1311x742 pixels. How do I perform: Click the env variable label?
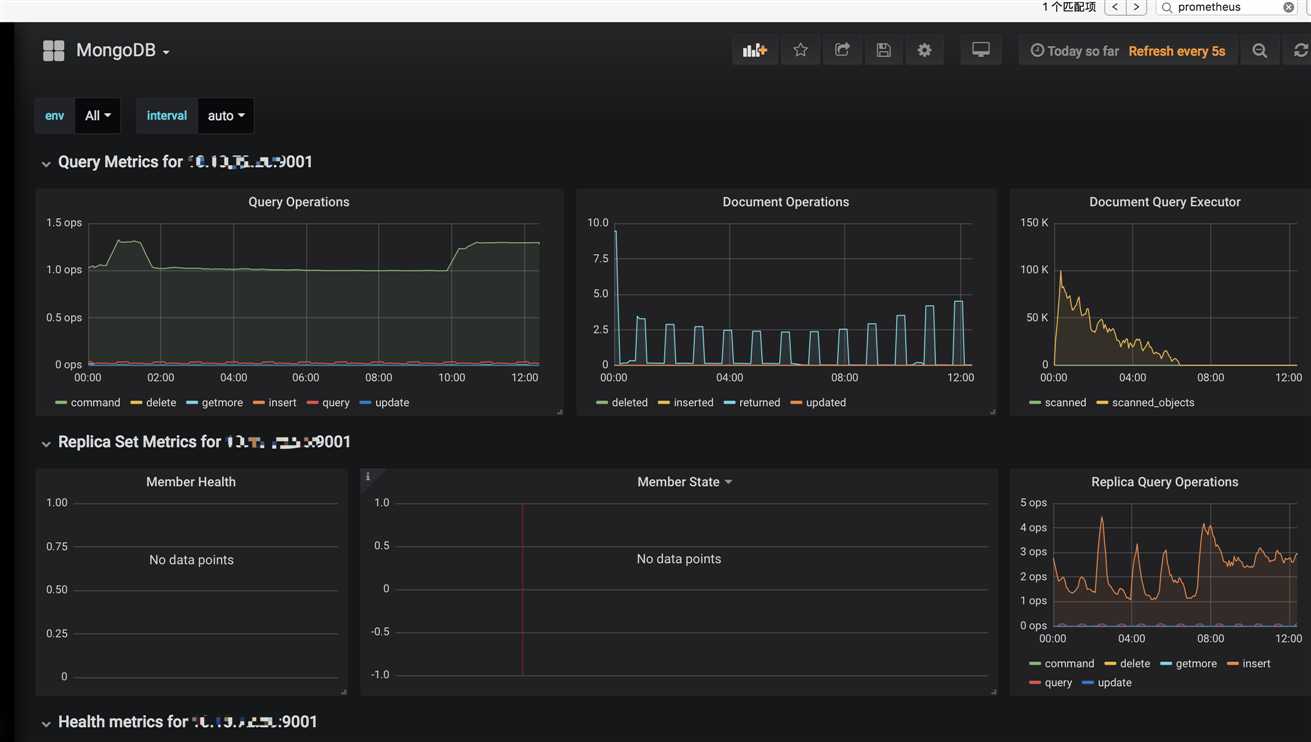tap(54, 116)
